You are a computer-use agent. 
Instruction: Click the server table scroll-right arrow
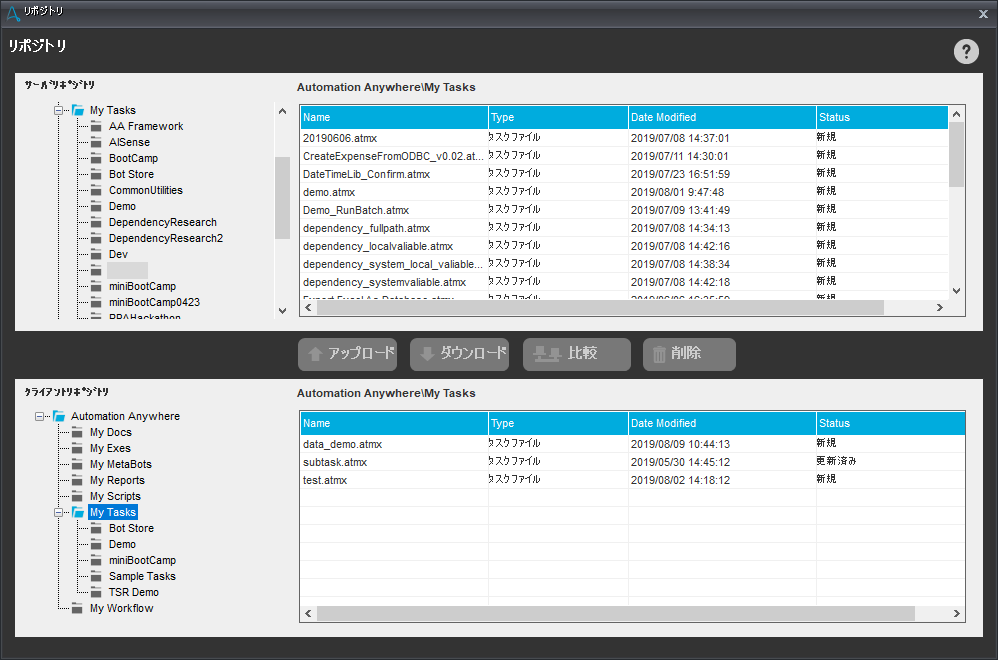[940, 308]
